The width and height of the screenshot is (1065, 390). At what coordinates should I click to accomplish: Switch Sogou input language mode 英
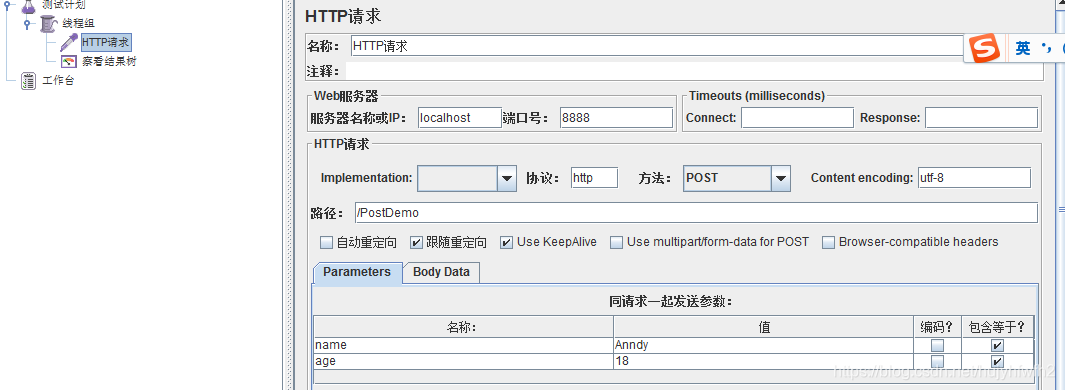1022,49
